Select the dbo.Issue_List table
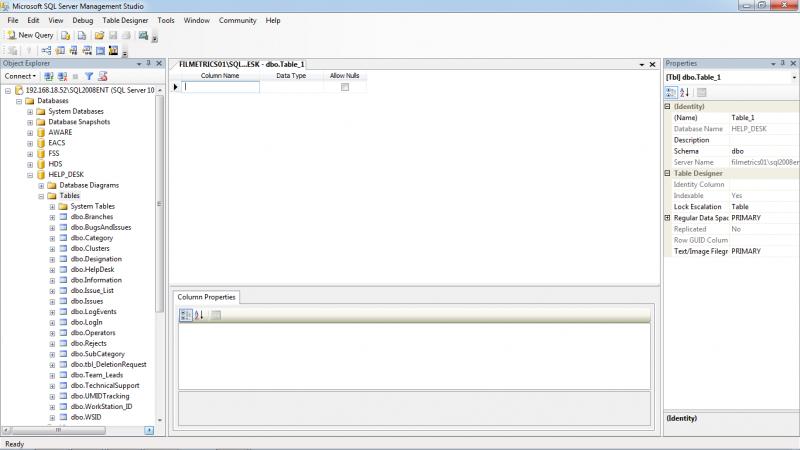Image resolution: width=800 pixels, height=450 pixels. point(92,290)
